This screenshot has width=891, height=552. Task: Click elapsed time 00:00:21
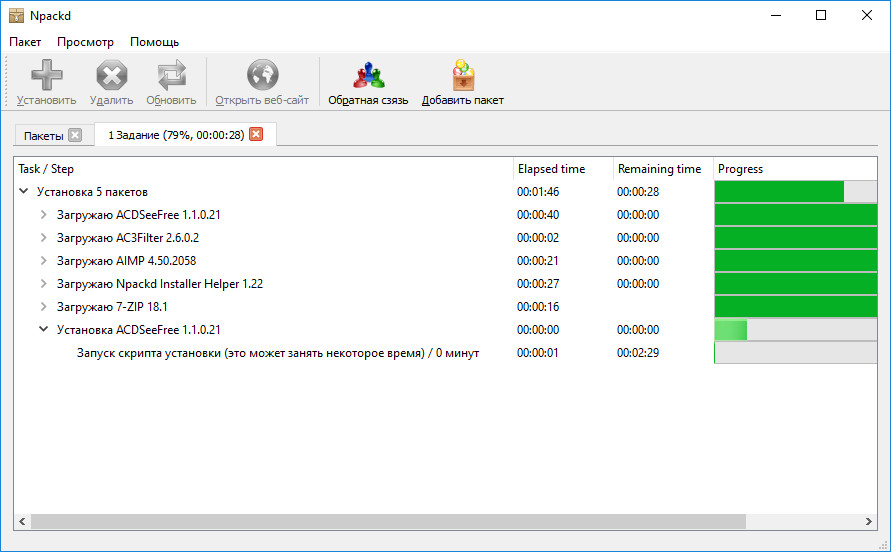(x=538, y=261)
